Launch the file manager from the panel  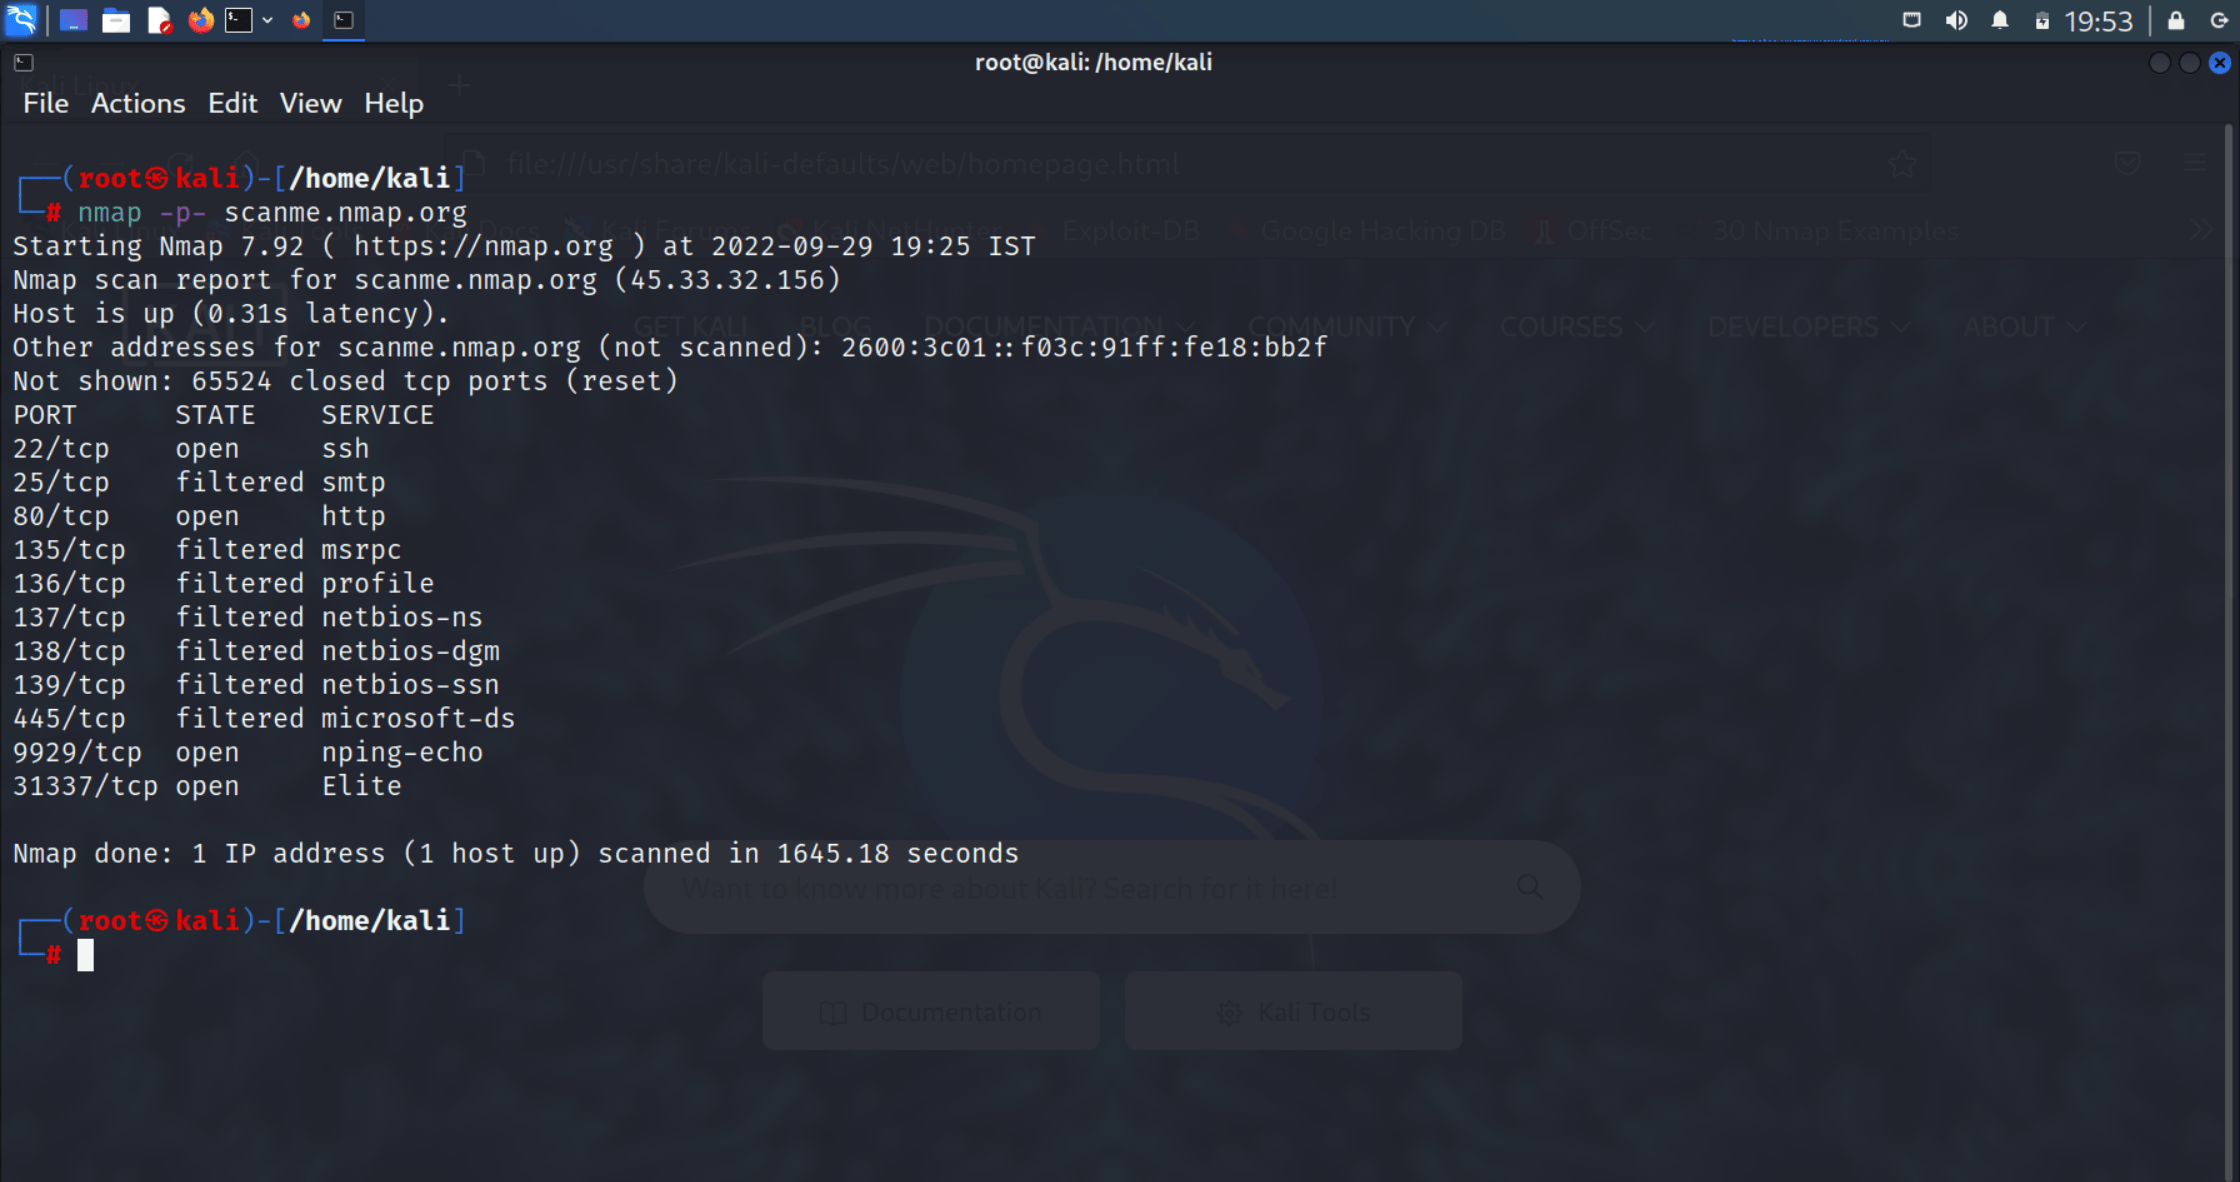tap(116, 19)
